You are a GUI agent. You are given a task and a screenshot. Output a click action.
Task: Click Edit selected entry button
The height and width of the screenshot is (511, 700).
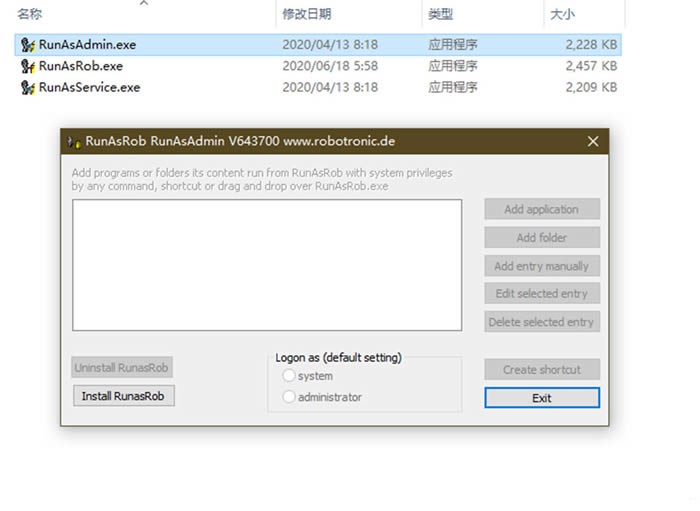(x=542, y=294)
